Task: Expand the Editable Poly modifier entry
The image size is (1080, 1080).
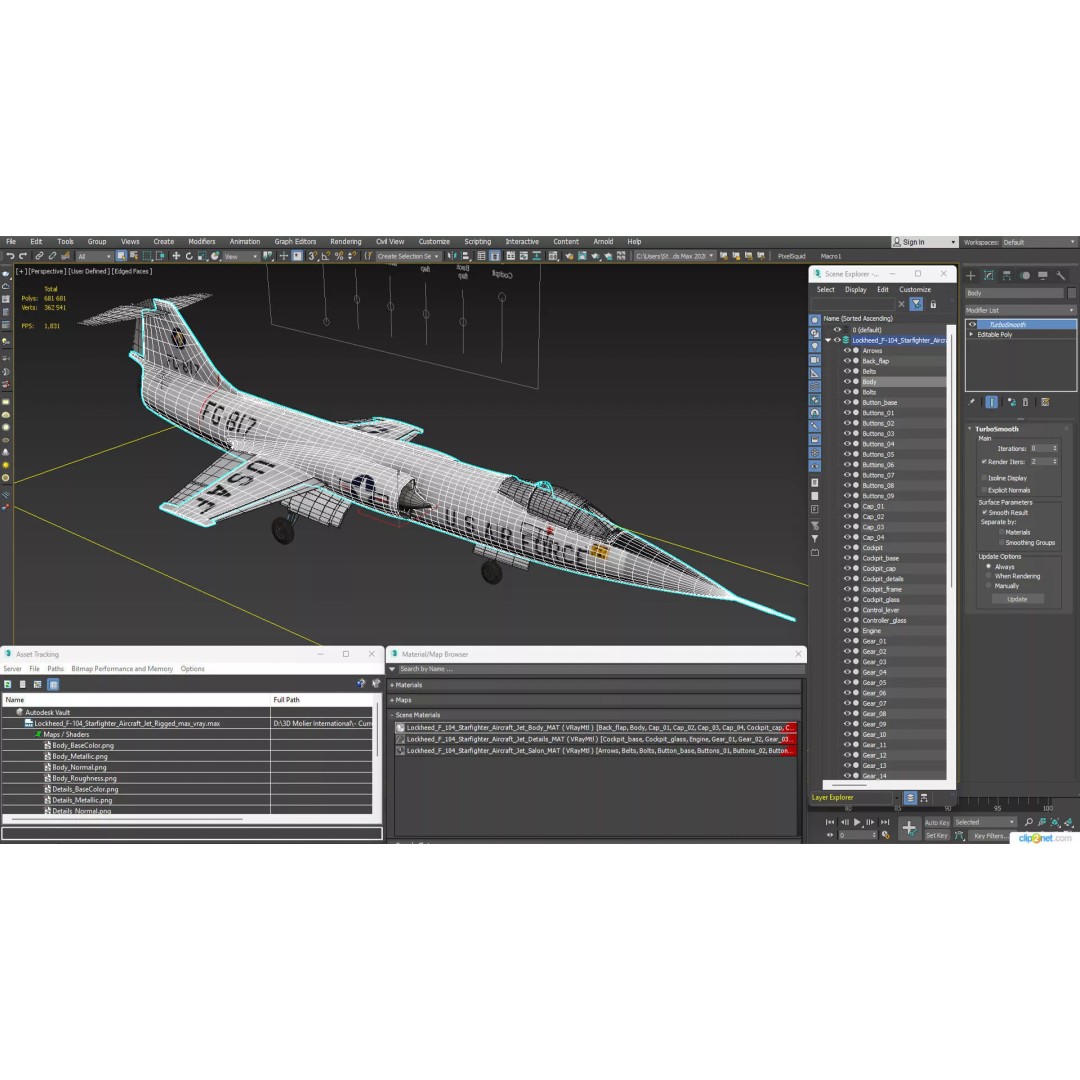Action: pos(972,335)
